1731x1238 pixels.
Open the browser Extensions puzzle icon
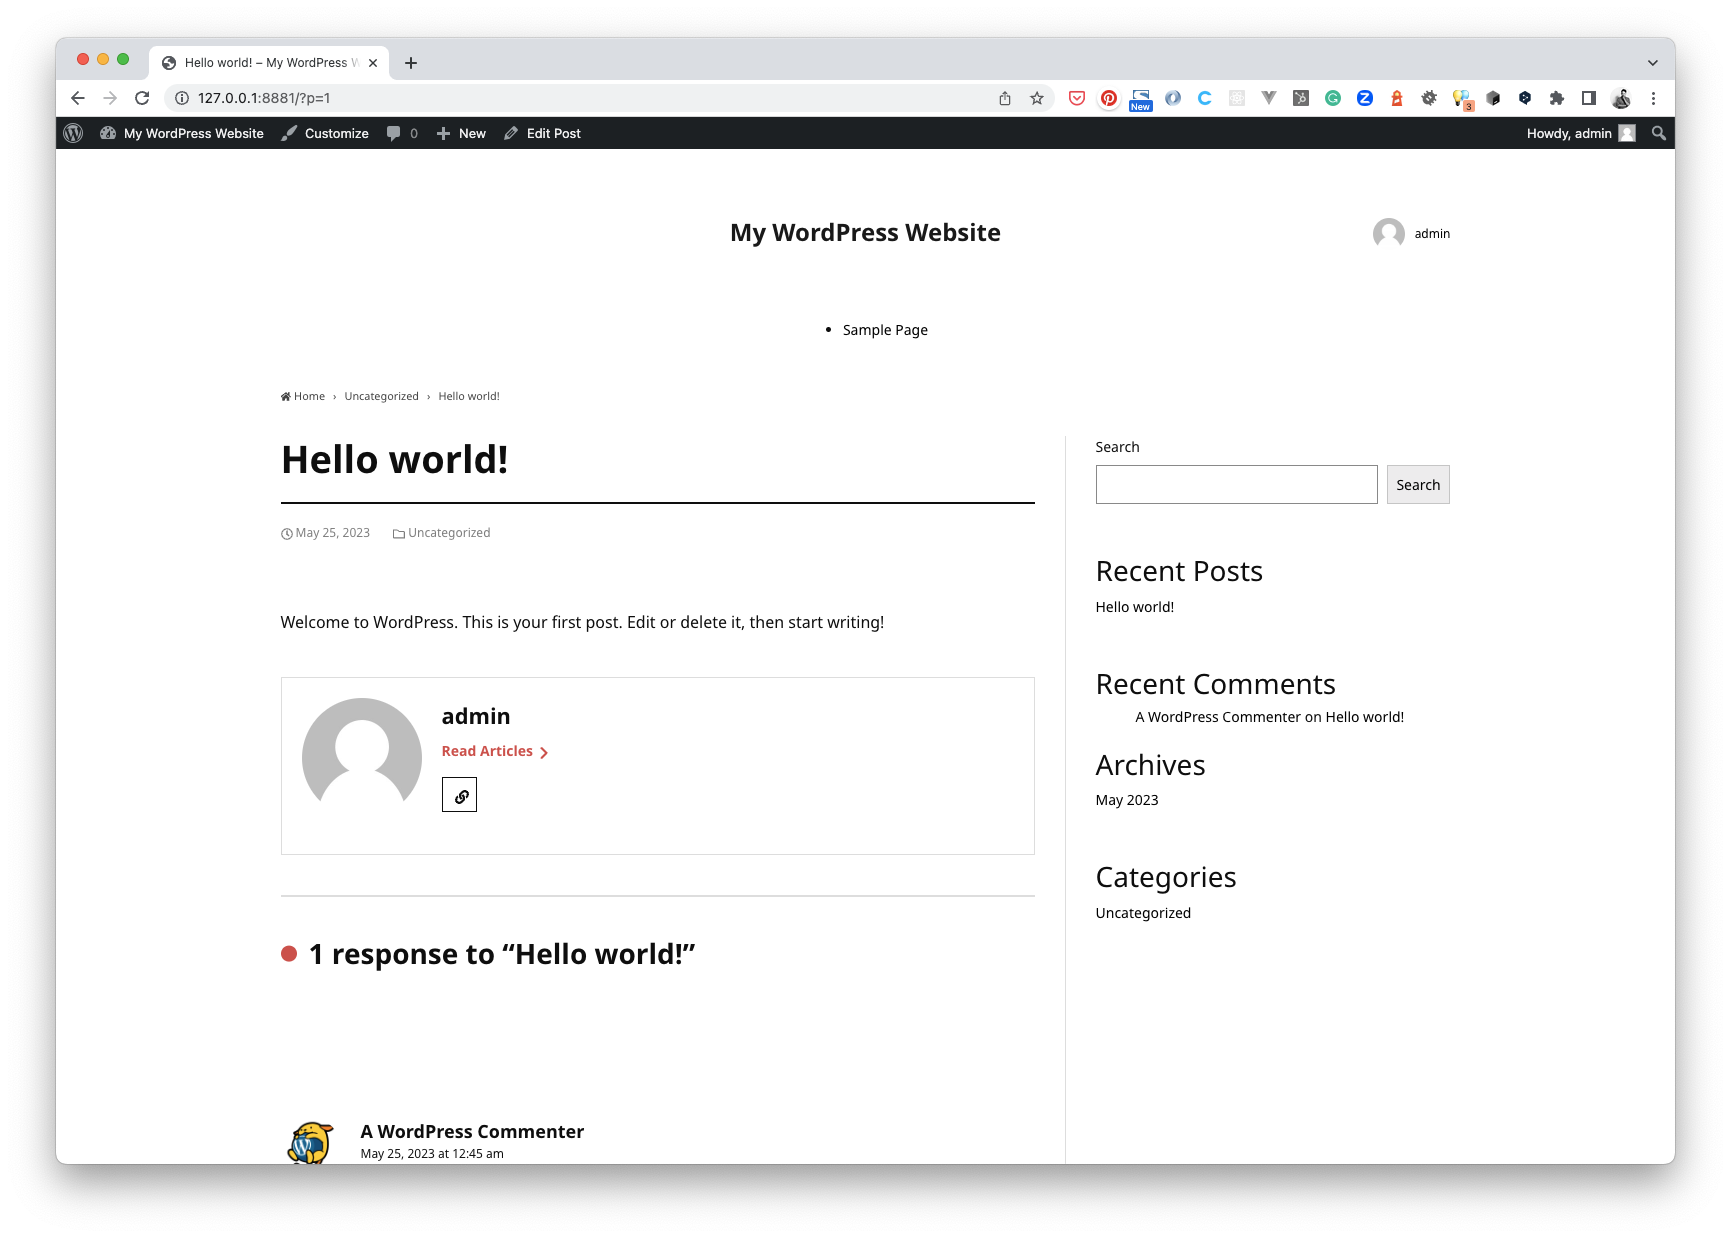pos(1557,98)
